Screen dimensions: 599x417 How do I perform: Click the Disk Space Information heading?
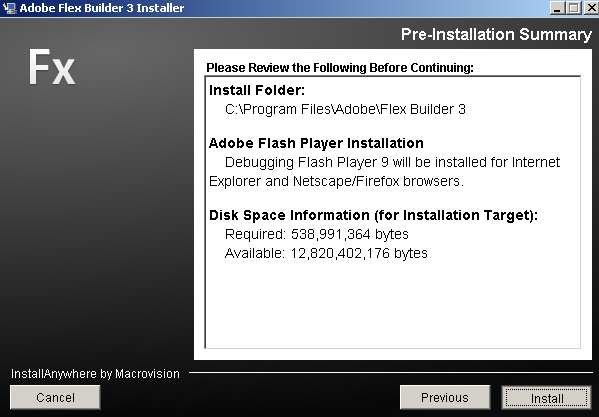pos(373,215)
